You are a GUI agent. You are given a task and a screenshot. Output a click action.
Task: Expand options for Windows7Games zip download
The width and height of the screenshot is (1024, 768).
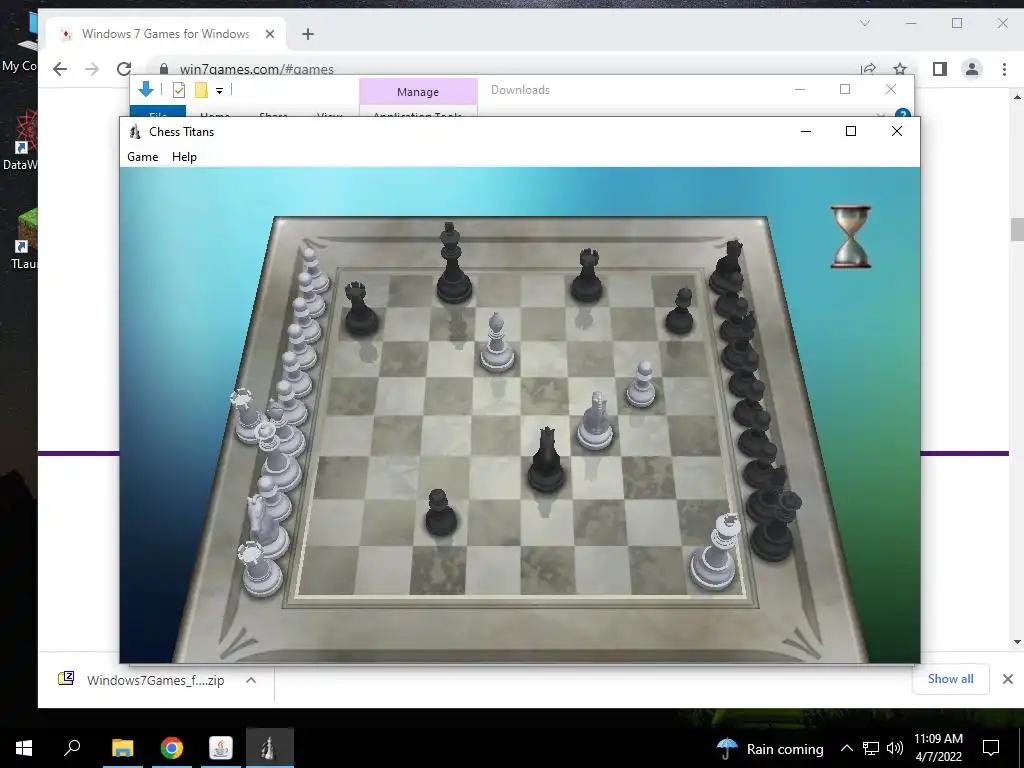pyautogui.click(x=251, y=680)
